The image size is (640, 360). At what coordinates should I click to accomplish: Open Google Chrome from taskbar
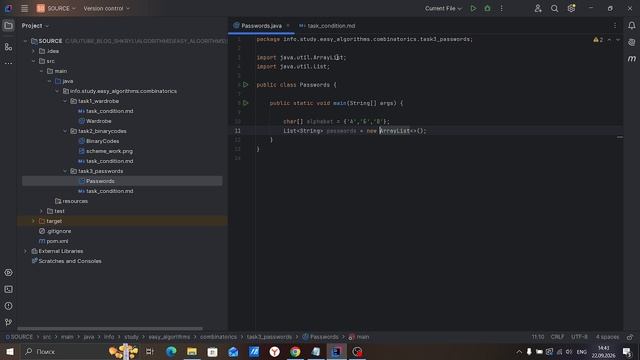click(x=295, y=351)
